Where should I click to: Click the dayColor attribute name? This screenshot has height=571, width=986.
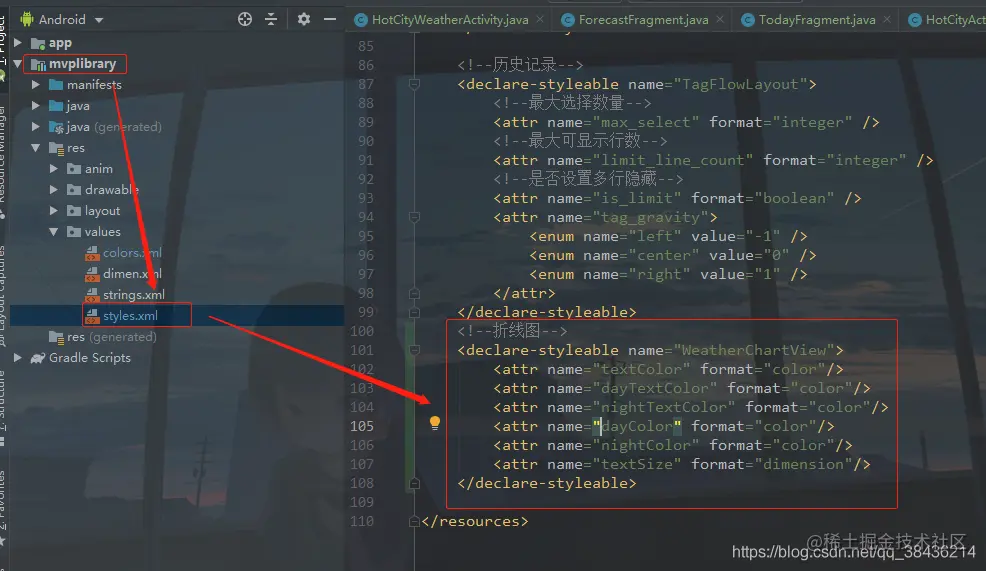pyautogui.click(x=636, y=426)
